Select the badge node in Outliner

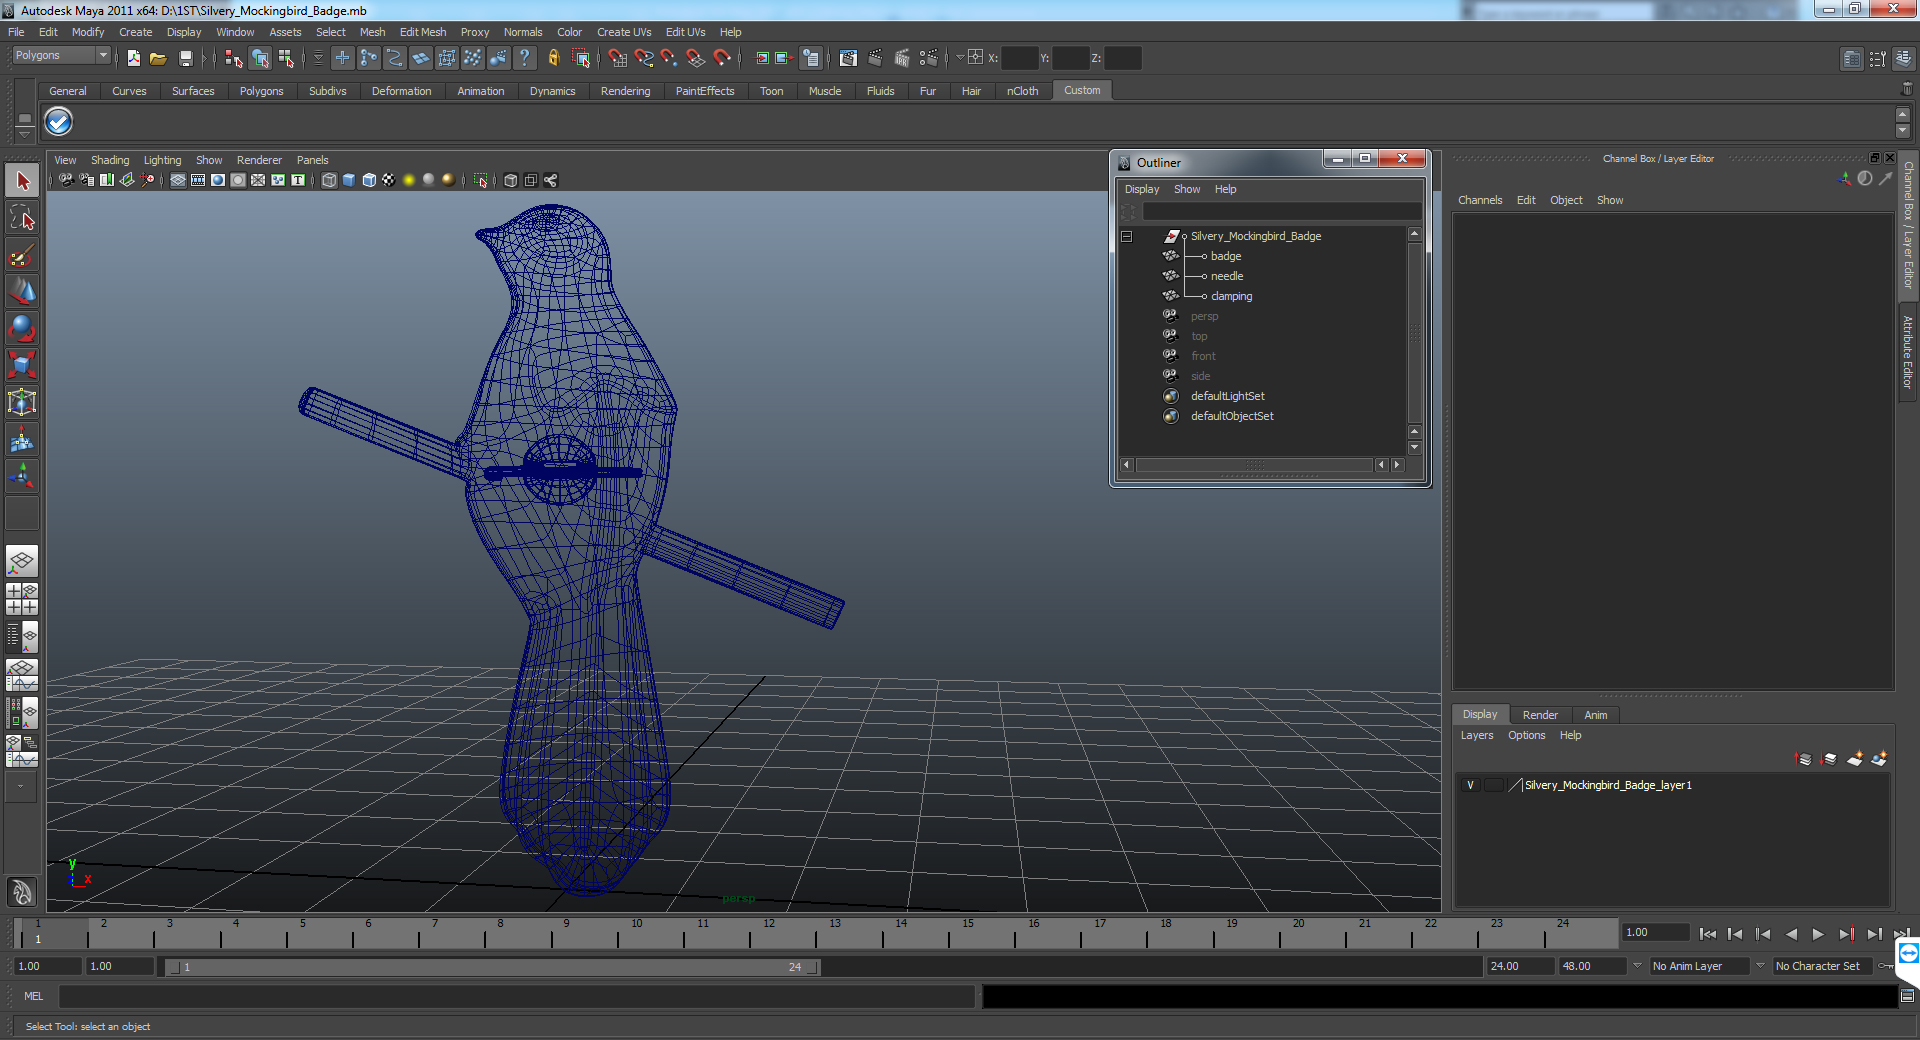[x=1226, y=256]
